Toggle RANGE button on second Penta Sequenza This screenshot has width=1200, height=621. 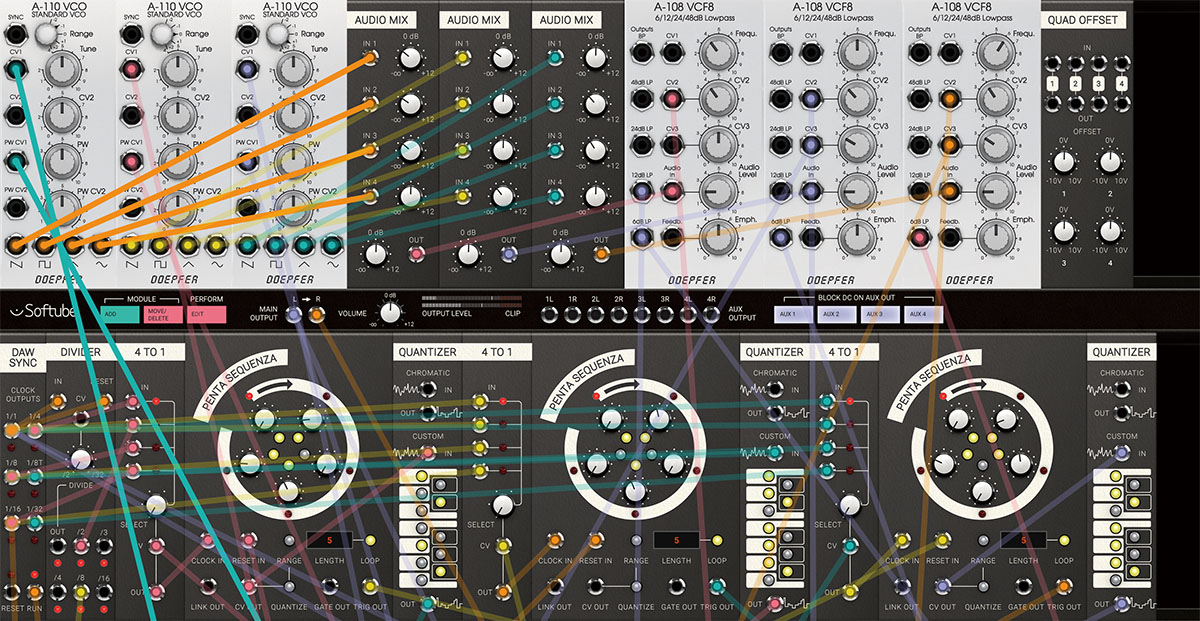pos(636,540)
